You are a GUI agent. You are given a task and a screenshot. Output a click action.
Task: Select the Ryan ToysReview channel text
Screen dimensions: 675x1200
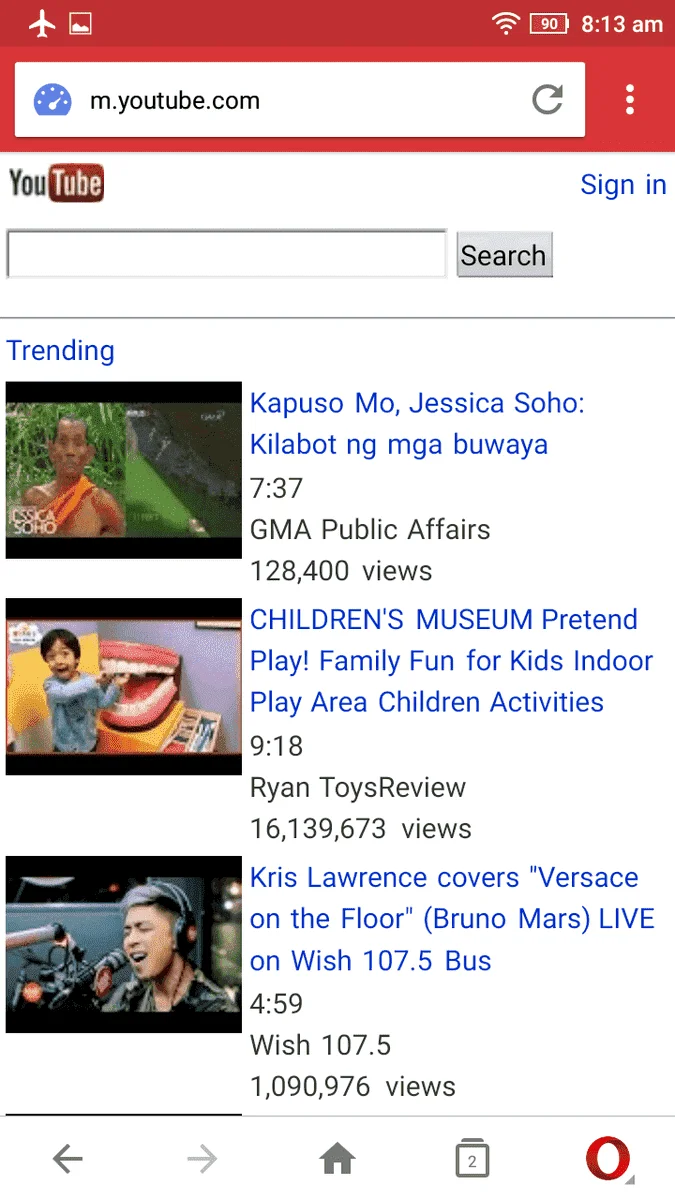[358, 788]
